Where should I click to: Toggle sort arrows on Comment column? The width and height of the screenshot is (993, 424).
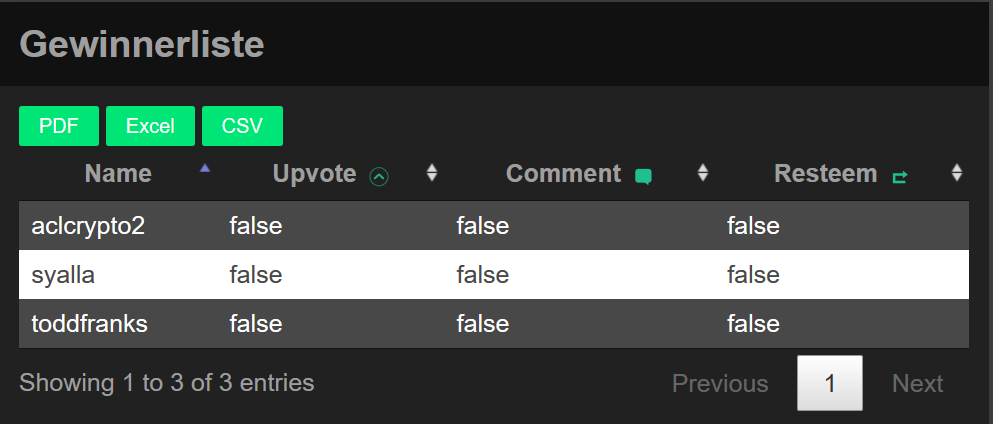point(703,173)
